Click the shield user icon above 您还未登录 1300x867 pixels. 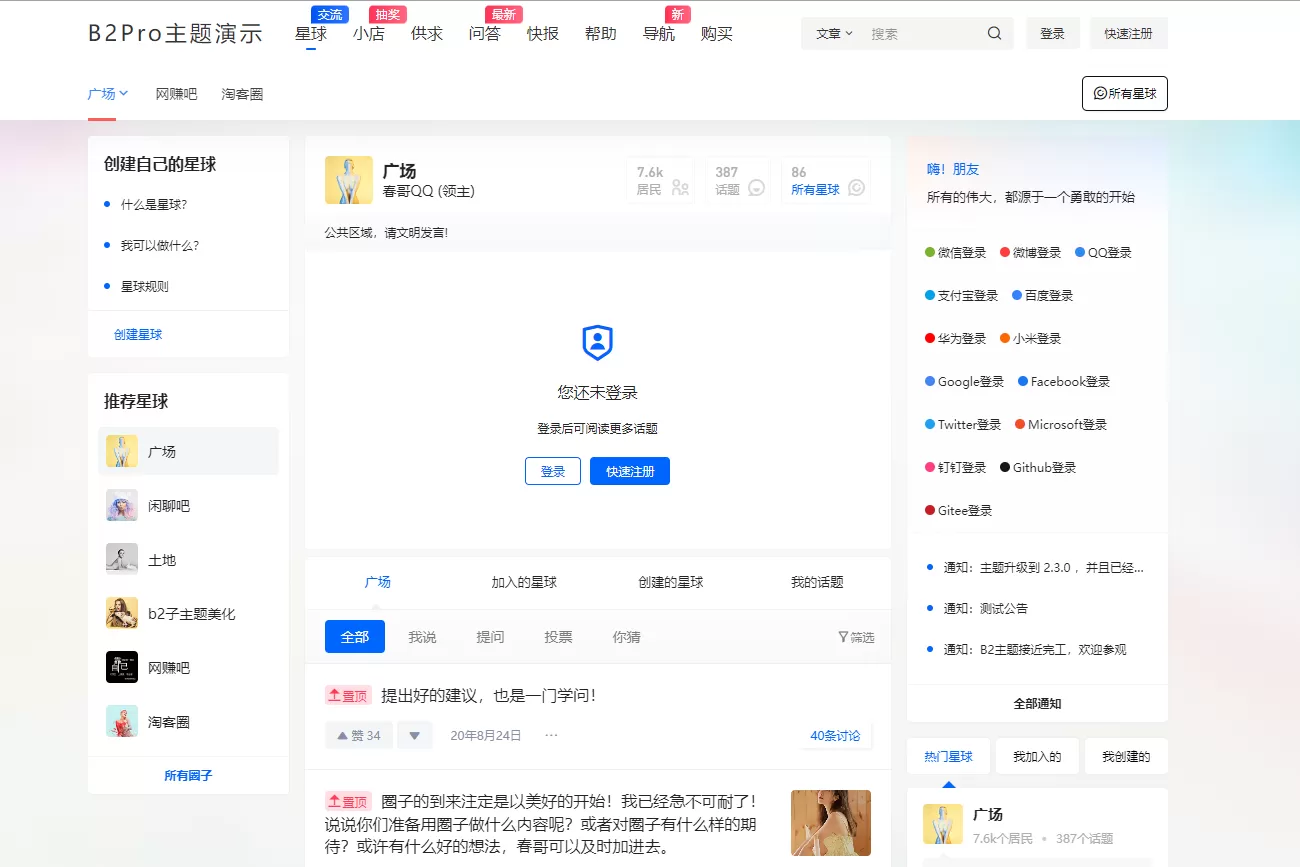click(597, 343)
